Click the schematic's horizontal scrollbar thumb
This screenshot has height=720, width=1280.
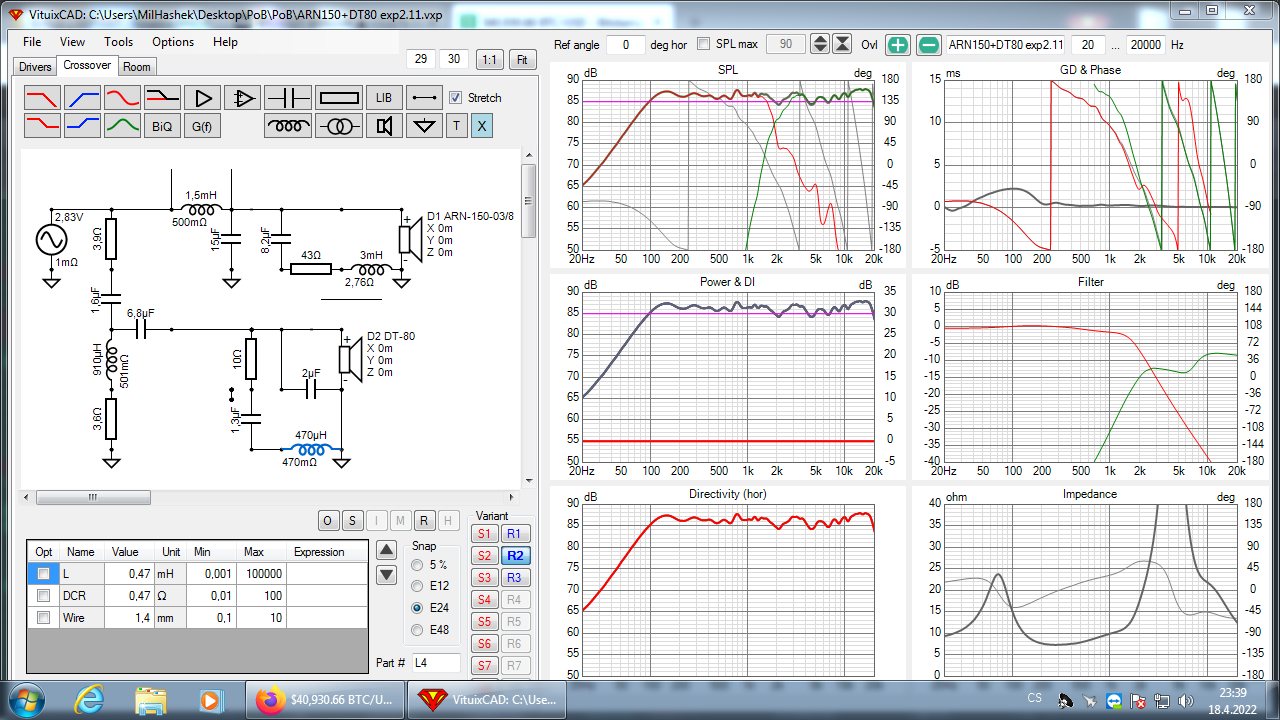[x=93, y=497]
